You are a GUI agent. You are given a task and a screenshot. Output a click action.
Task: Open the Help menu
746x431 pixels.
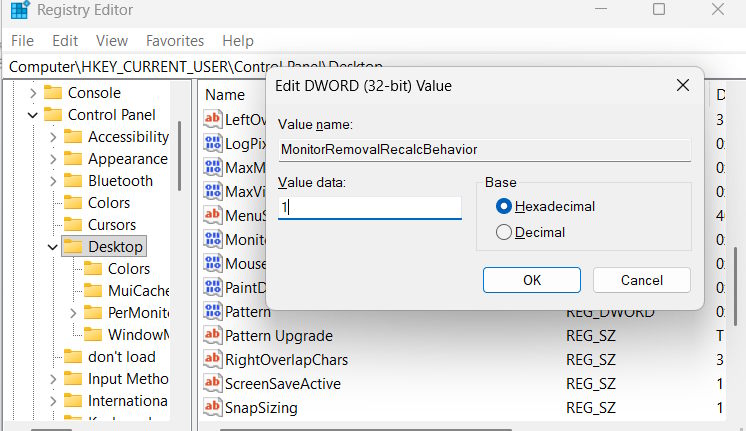(238, 41)
